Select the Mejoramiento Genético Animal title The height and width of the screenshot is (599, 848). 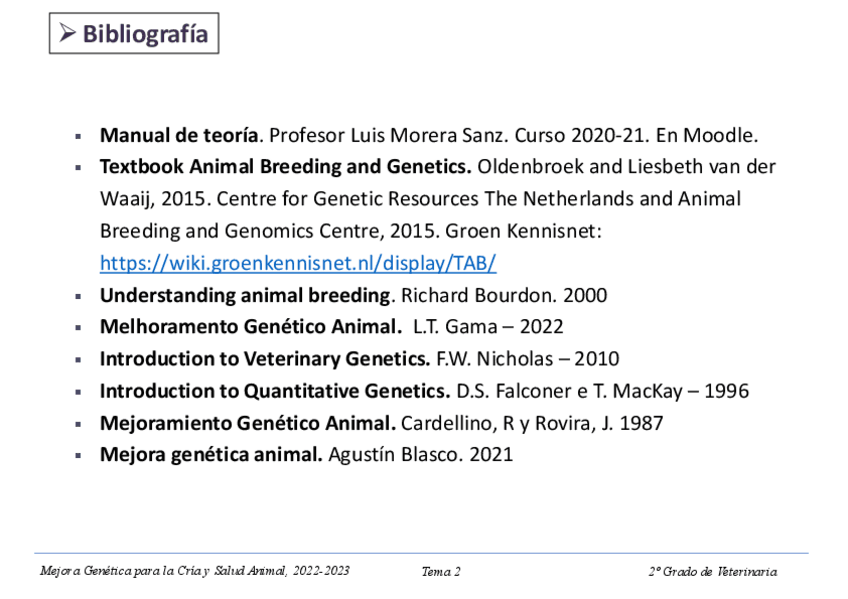[248, 423]
